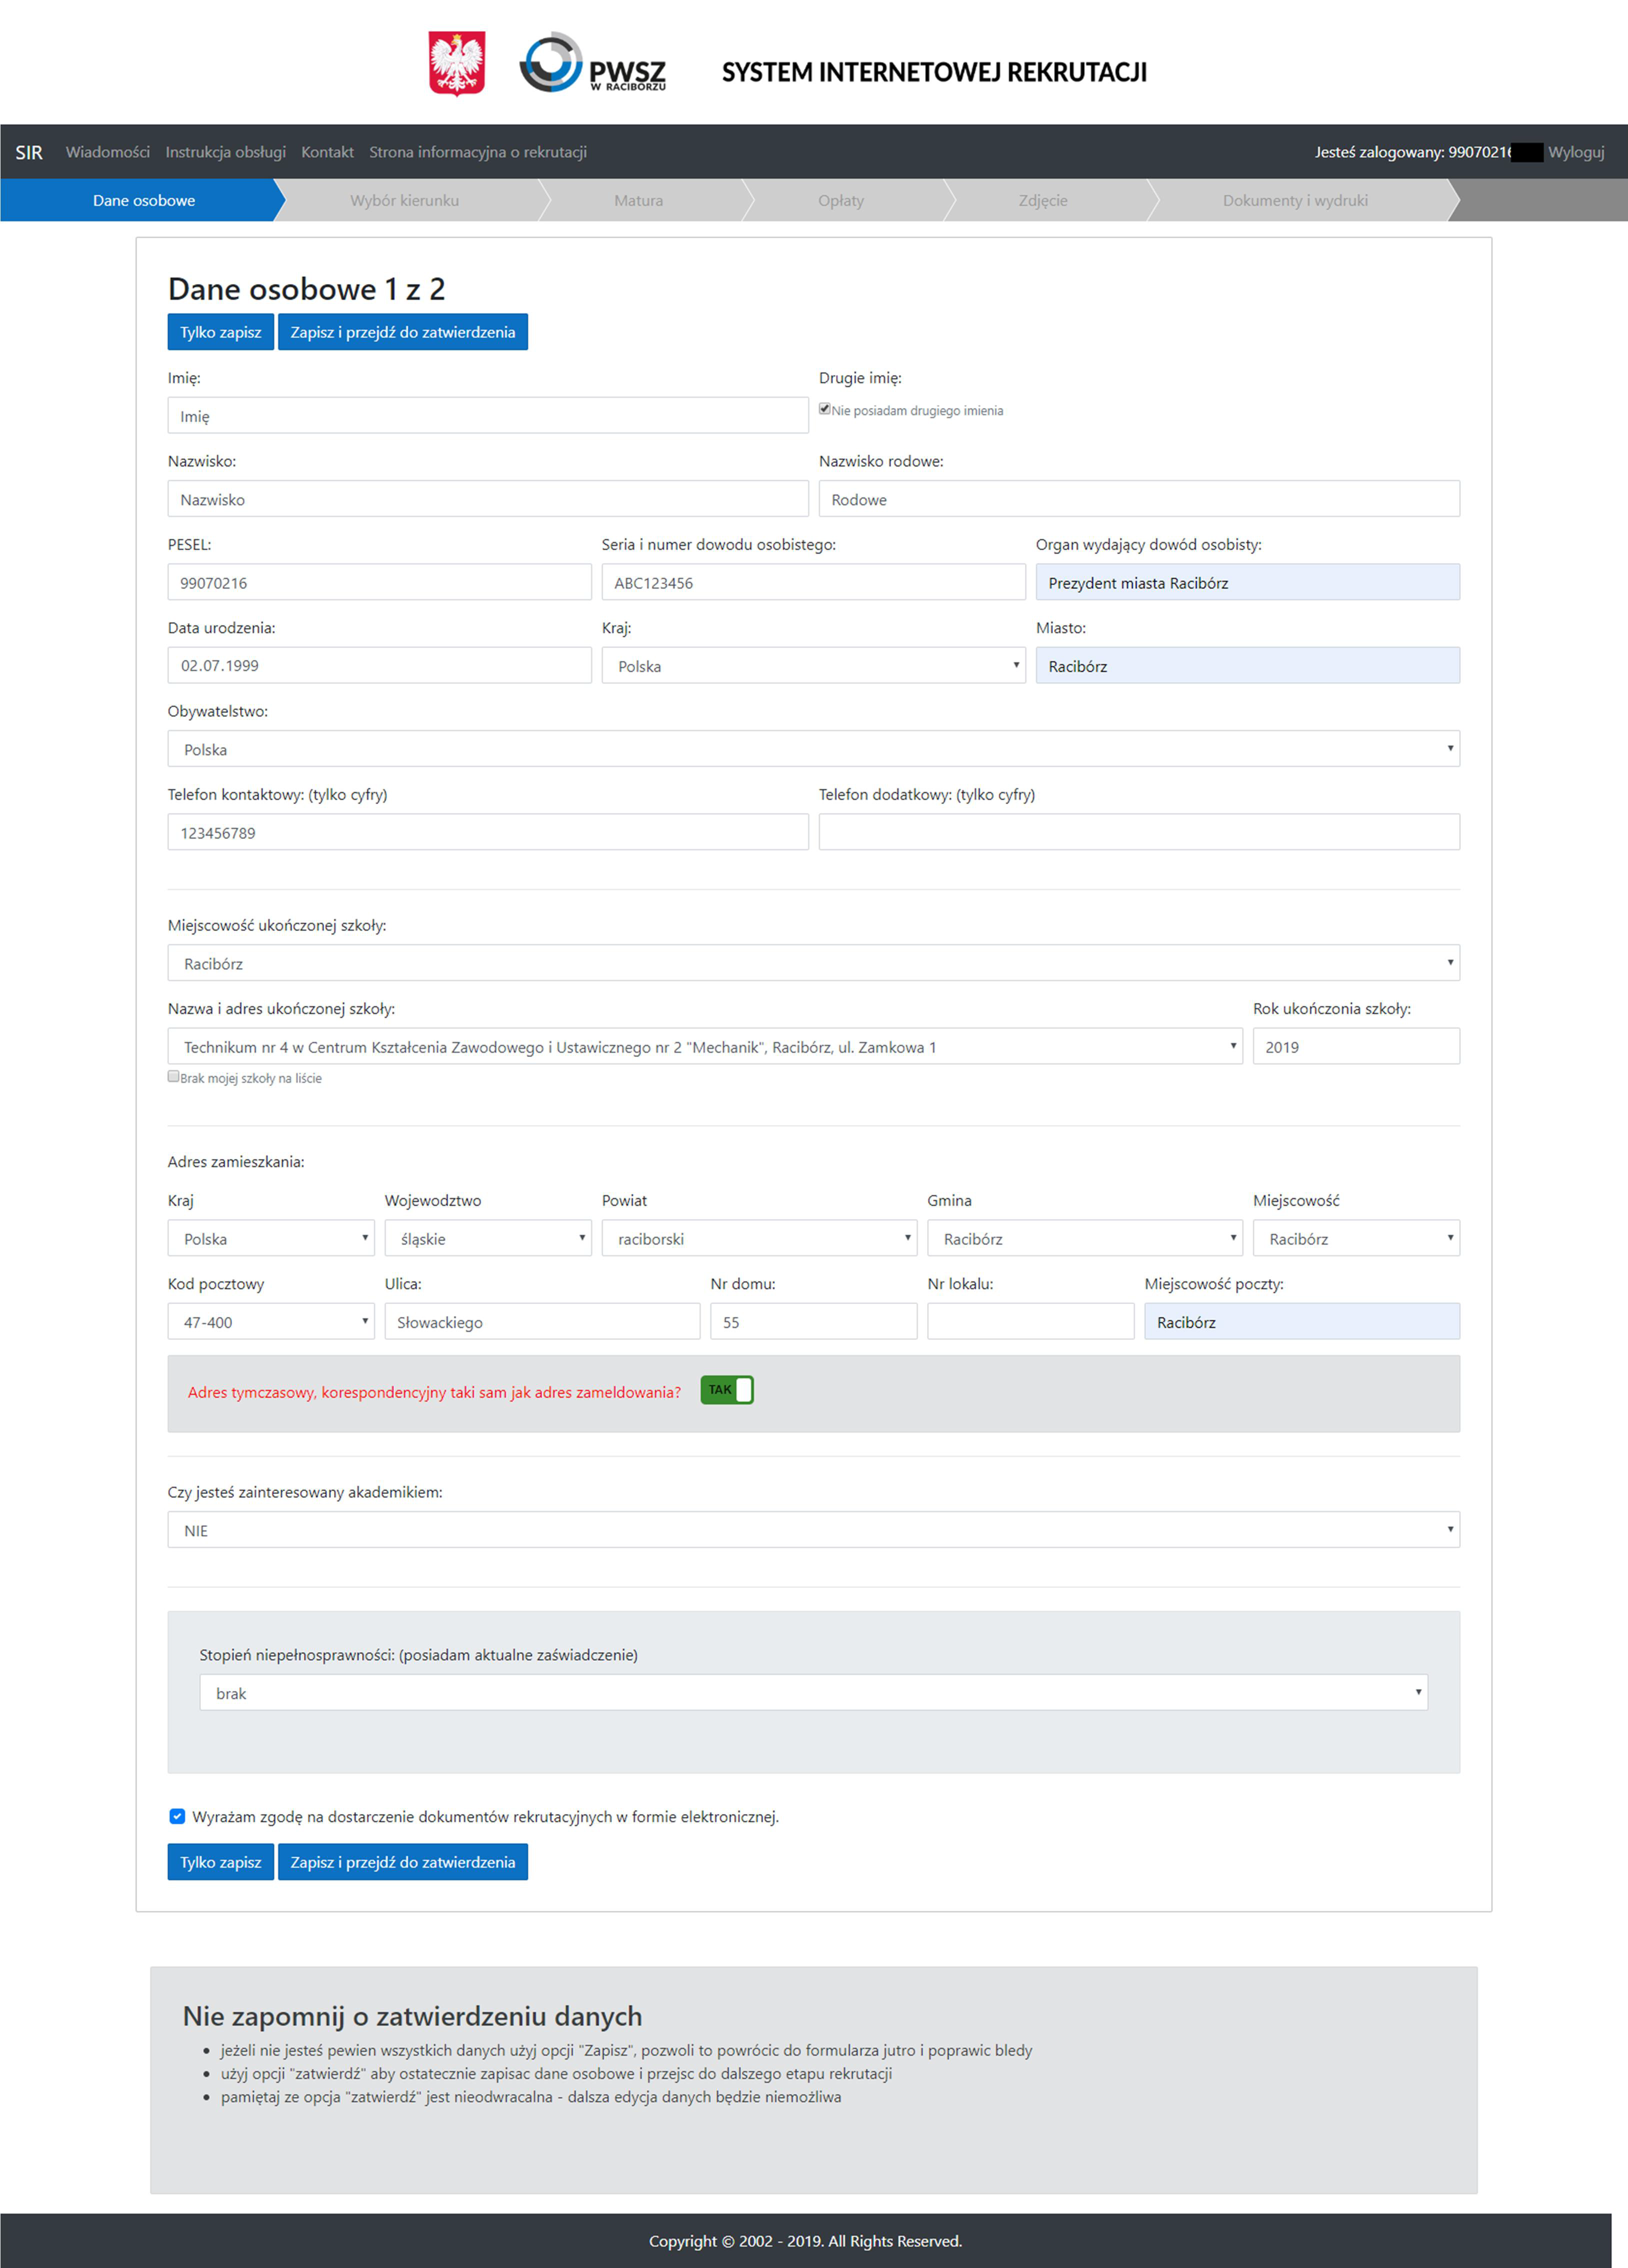The width and height of the screenshot is (1628, 2268).
Task: Click 'SYSTEM INTERNETOWEJ REKRUTACJI' header title
Action: (934, 72)
